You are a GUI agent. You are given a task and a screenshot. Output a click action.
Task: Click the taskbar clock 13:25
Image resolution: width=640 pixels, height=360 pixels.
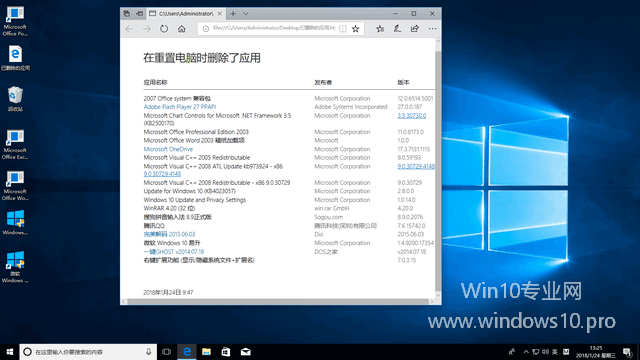(x=596, y=351)
